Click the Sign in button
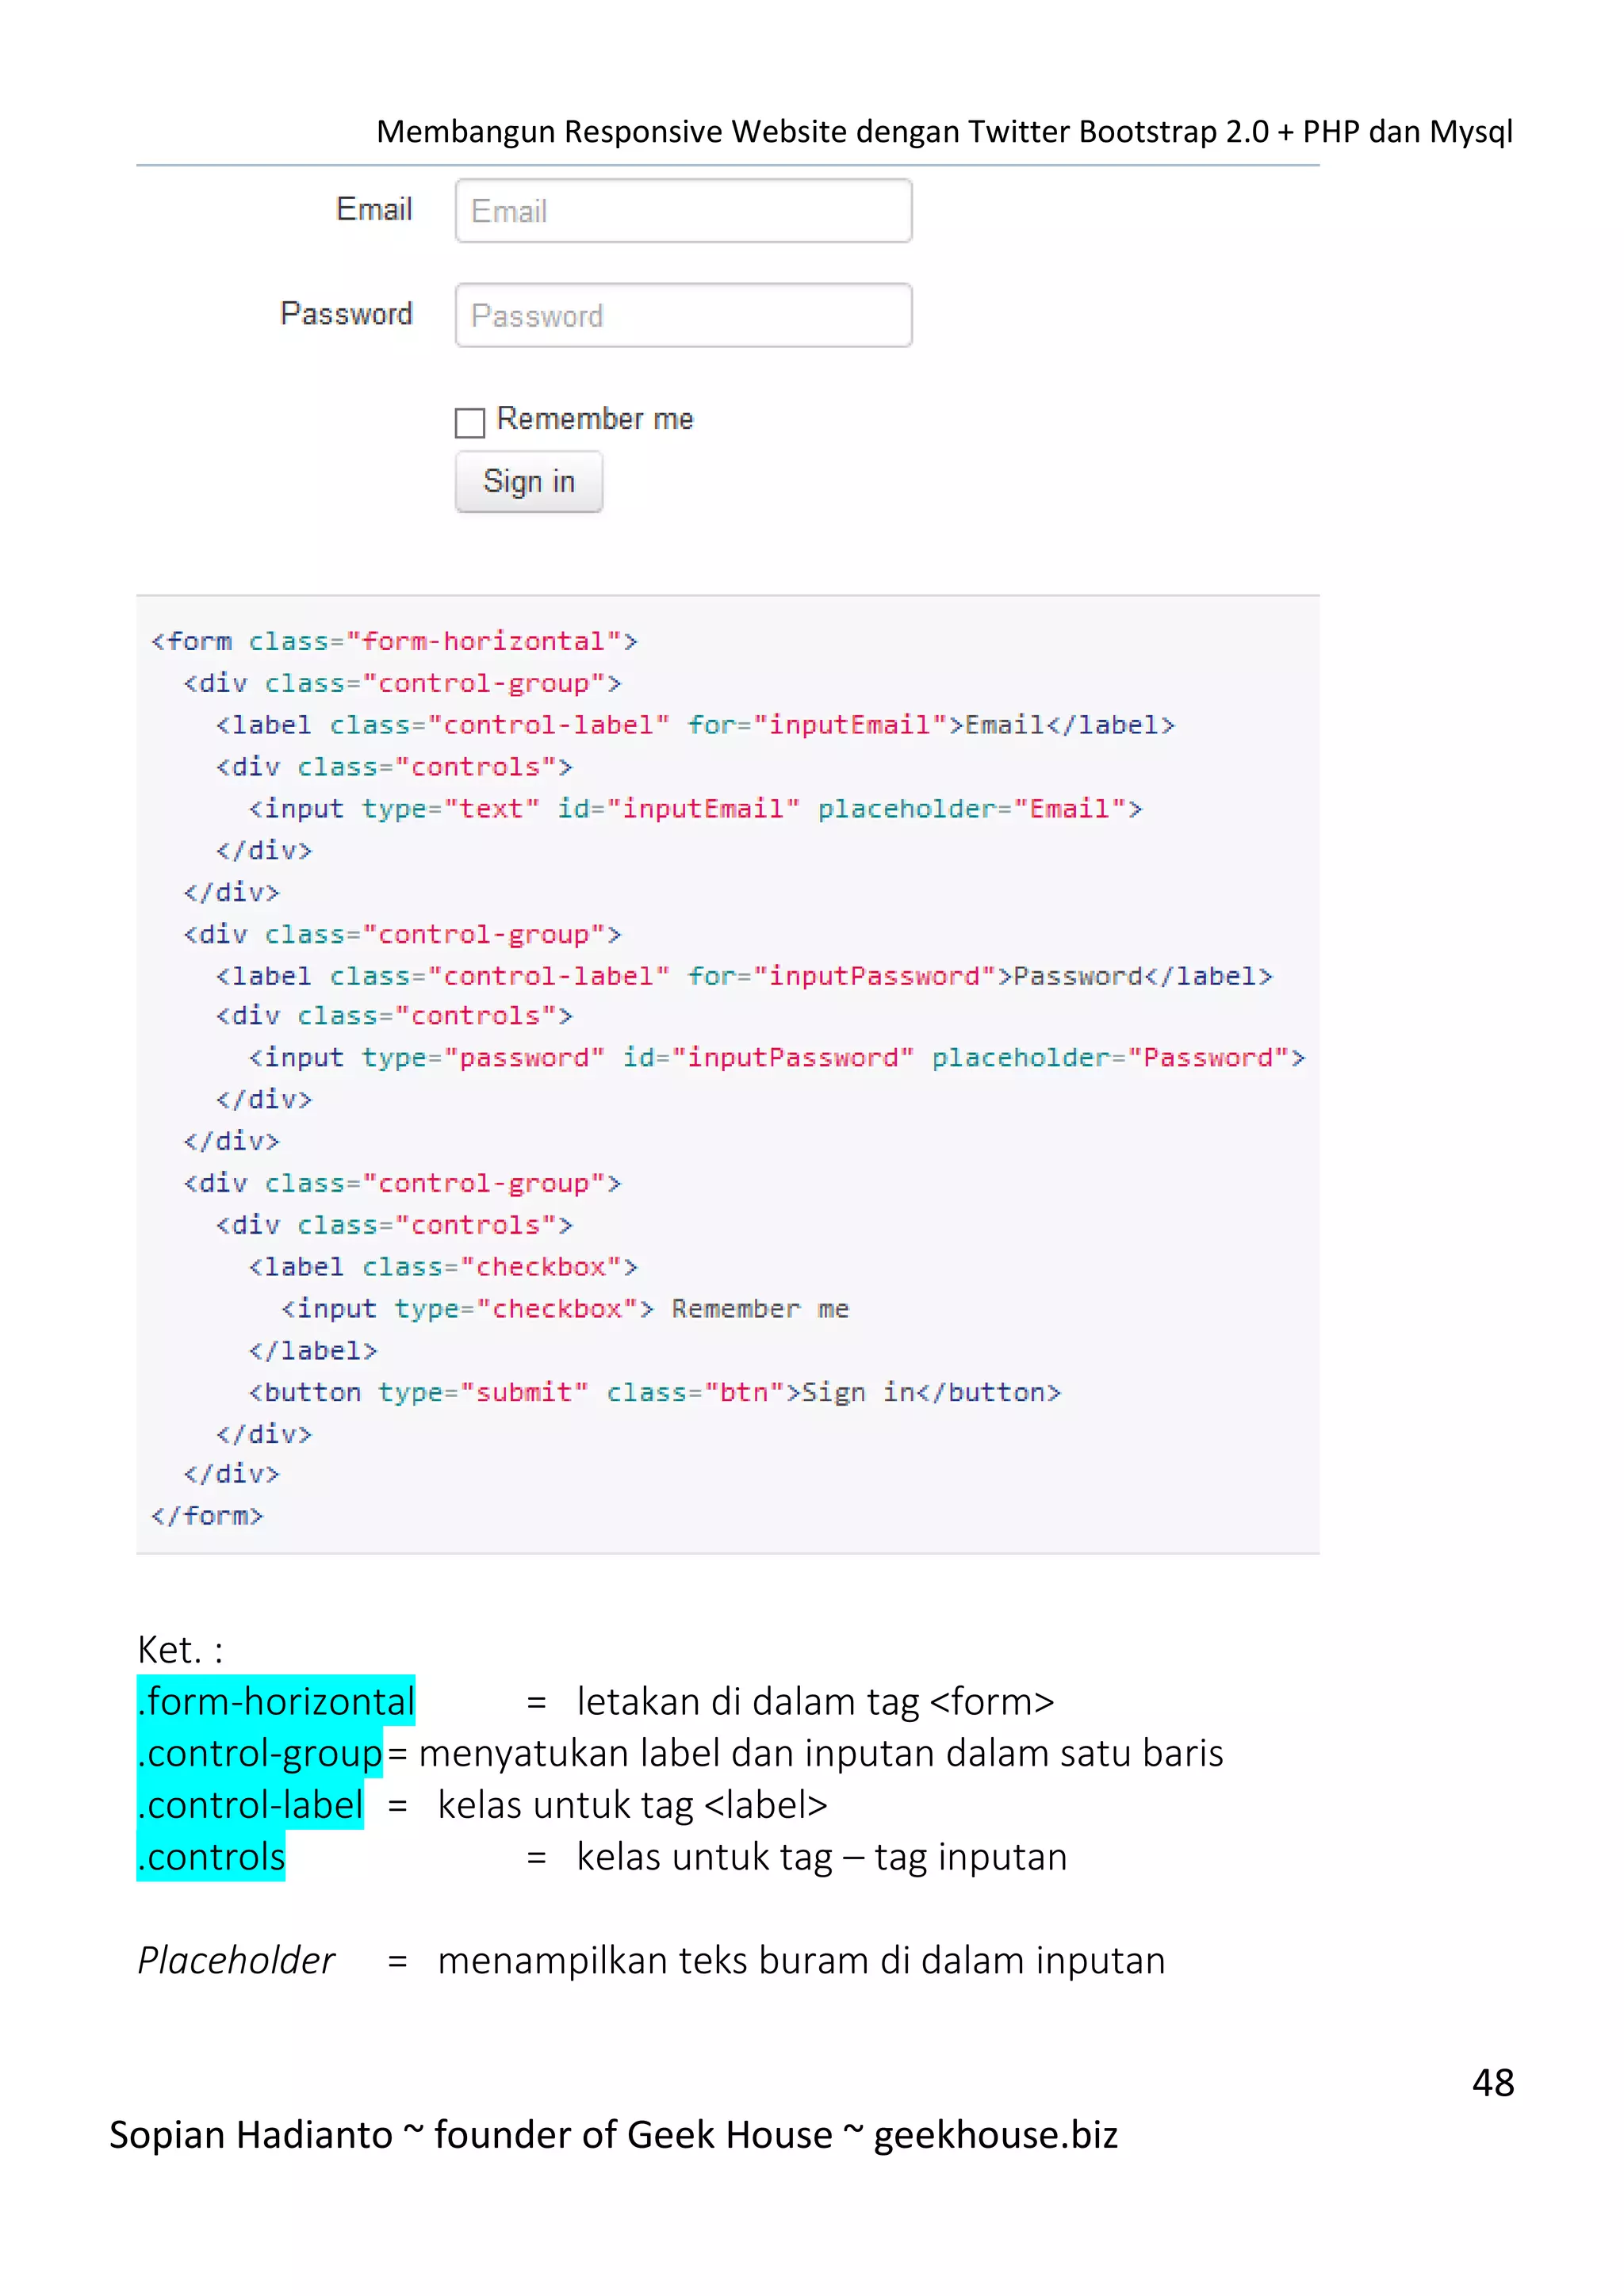Screen dimensions: 1624x2296 pos(529,482)
